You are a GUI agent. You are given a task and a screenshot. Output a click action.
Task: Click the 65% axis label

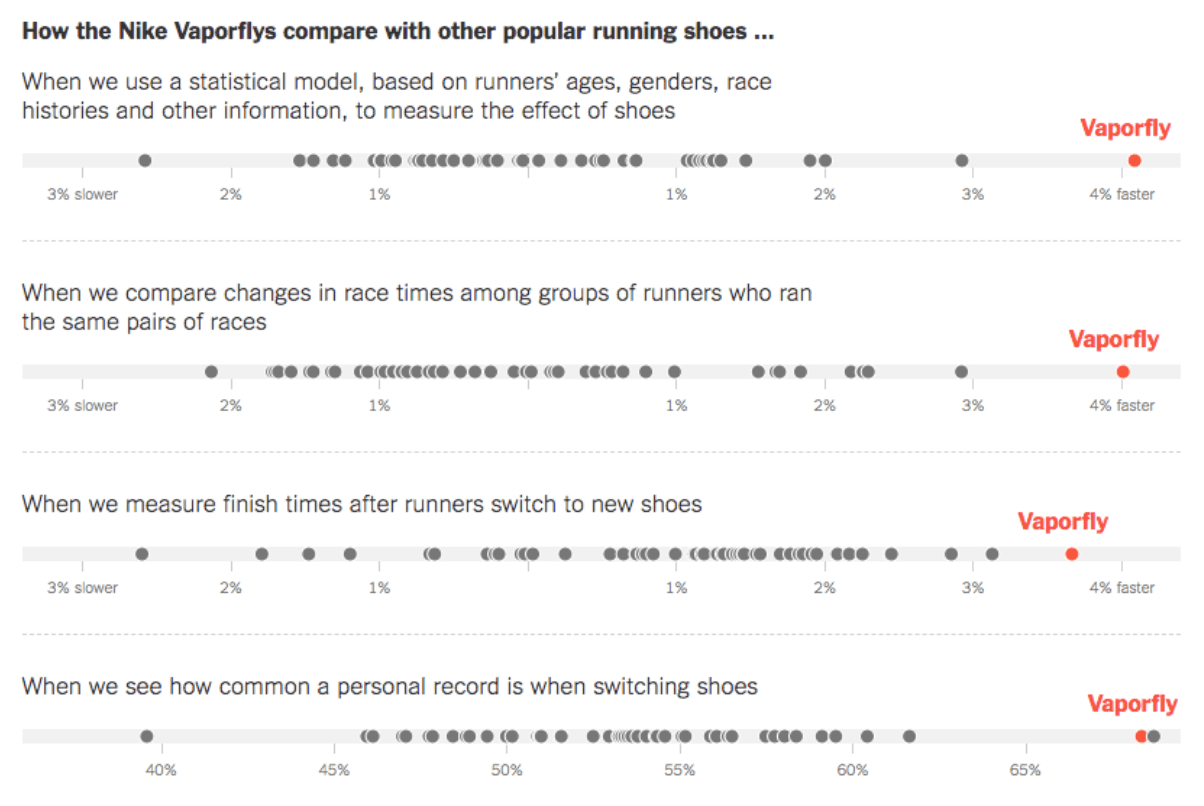(x=1025, y=771)
